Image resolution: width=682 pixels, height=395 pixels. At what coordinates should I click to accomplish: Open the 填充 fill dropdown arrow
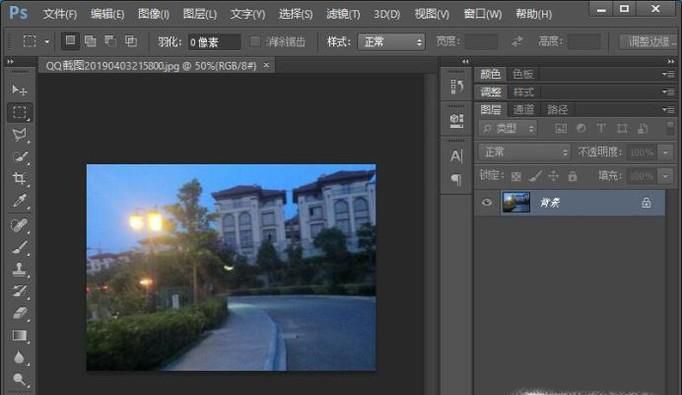coord(665,177)
